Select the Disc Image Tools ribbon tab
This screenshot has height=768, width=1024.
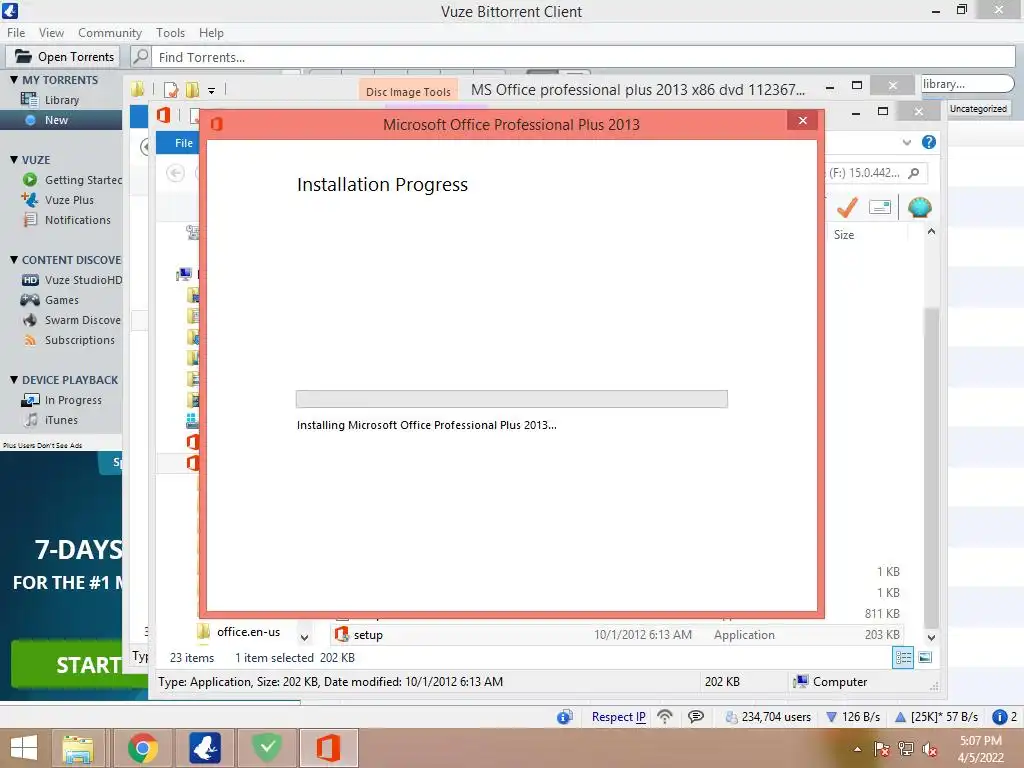408,92
